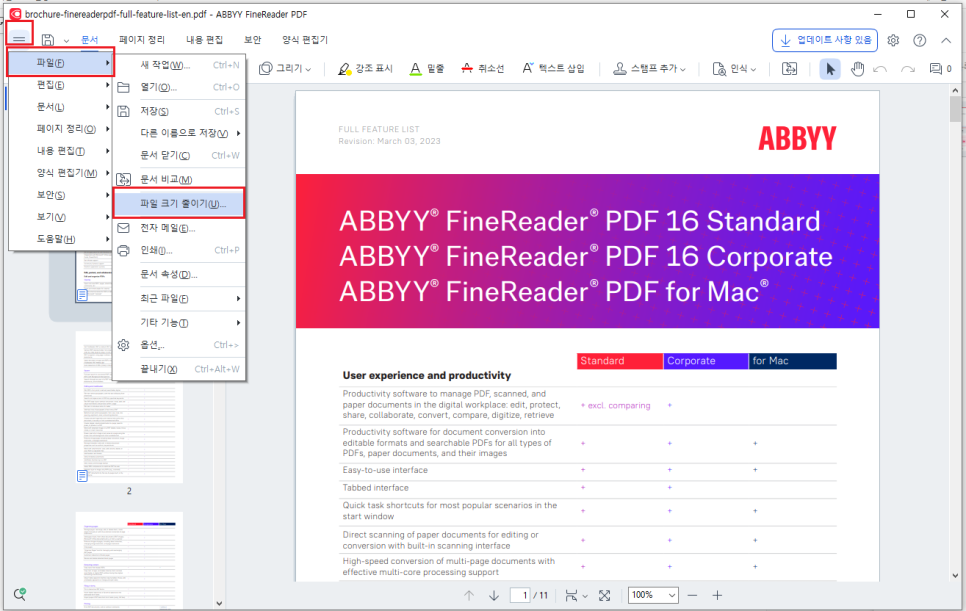Select 인쇄(I) in File submenu

point(179,250)
